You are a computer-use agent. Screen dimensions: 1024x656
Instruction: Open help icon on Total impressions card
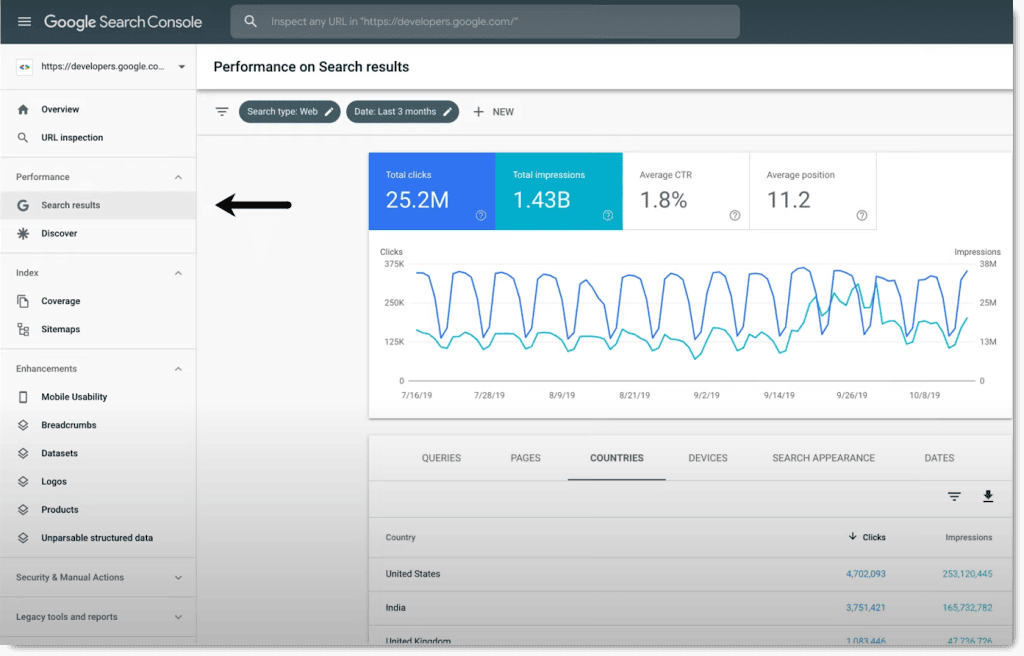coord(608,215)
